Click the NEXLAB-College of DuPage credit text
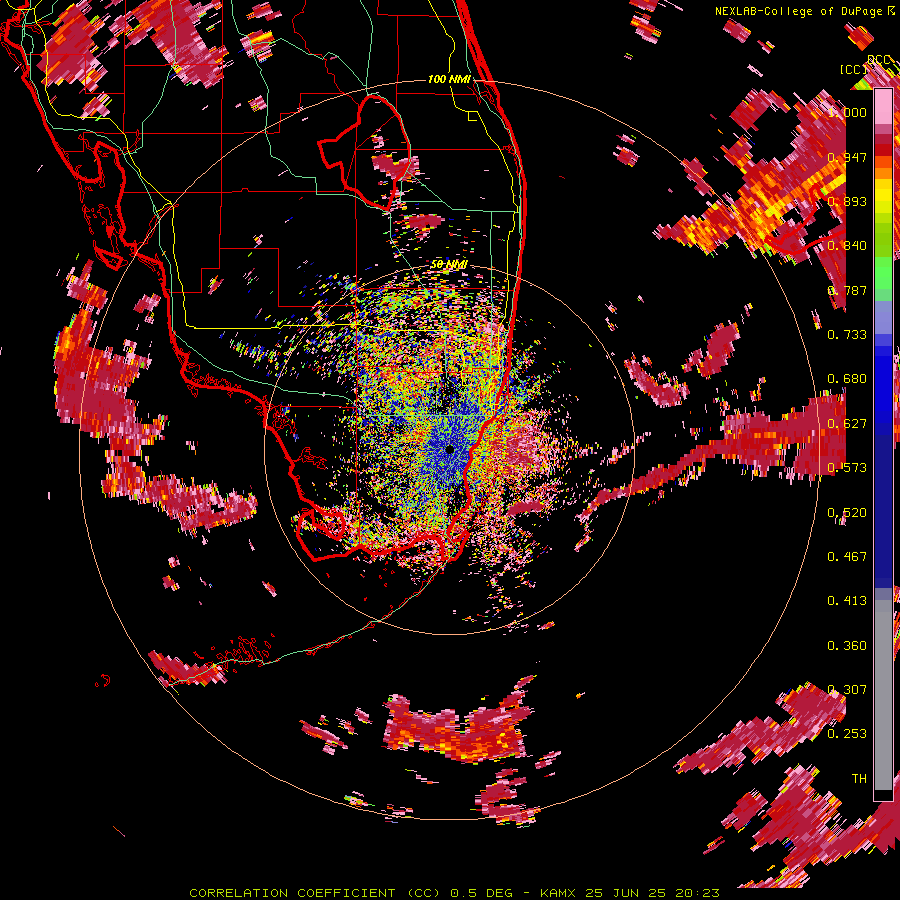The height and width of the screenshot is (900, 900). click(800, 11)
